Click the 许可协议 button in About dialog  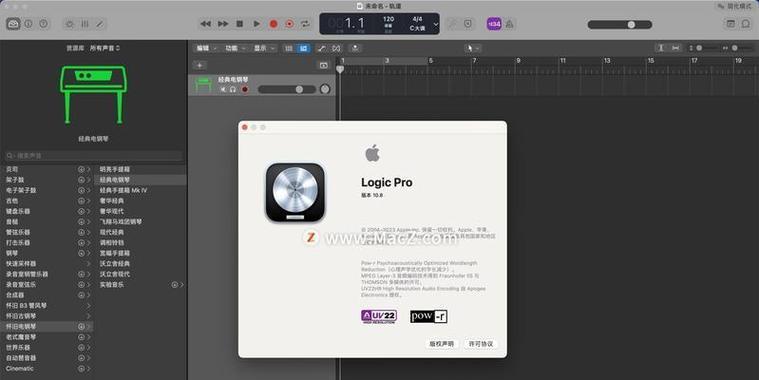click(481, 344)
